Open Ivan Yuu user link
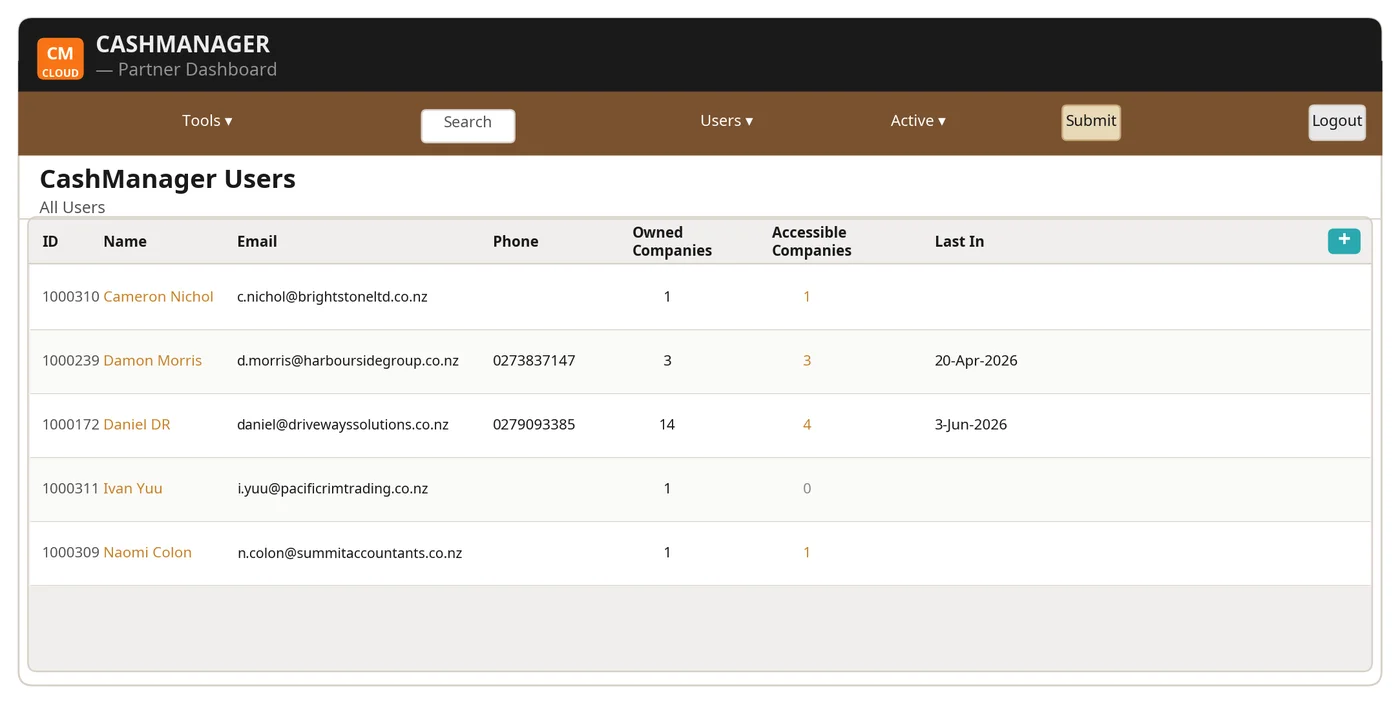The width and height of the screenshot is (1400, 704). (132, 489)
